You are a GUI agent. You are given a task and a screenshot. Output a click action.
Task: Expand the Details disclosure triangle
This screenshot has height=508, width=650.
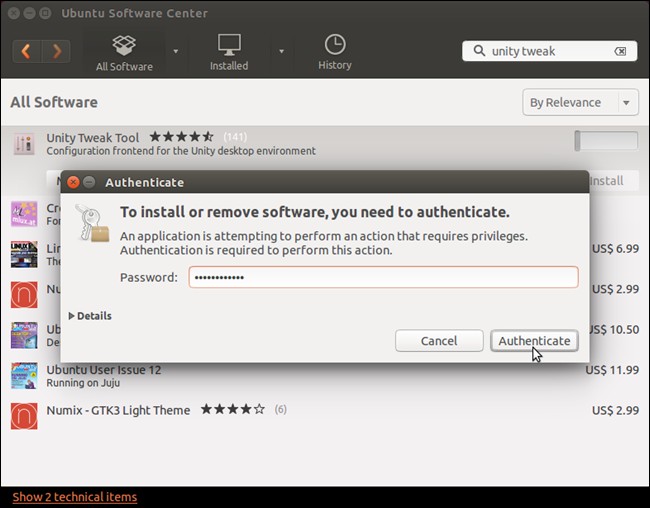(71, 316)
